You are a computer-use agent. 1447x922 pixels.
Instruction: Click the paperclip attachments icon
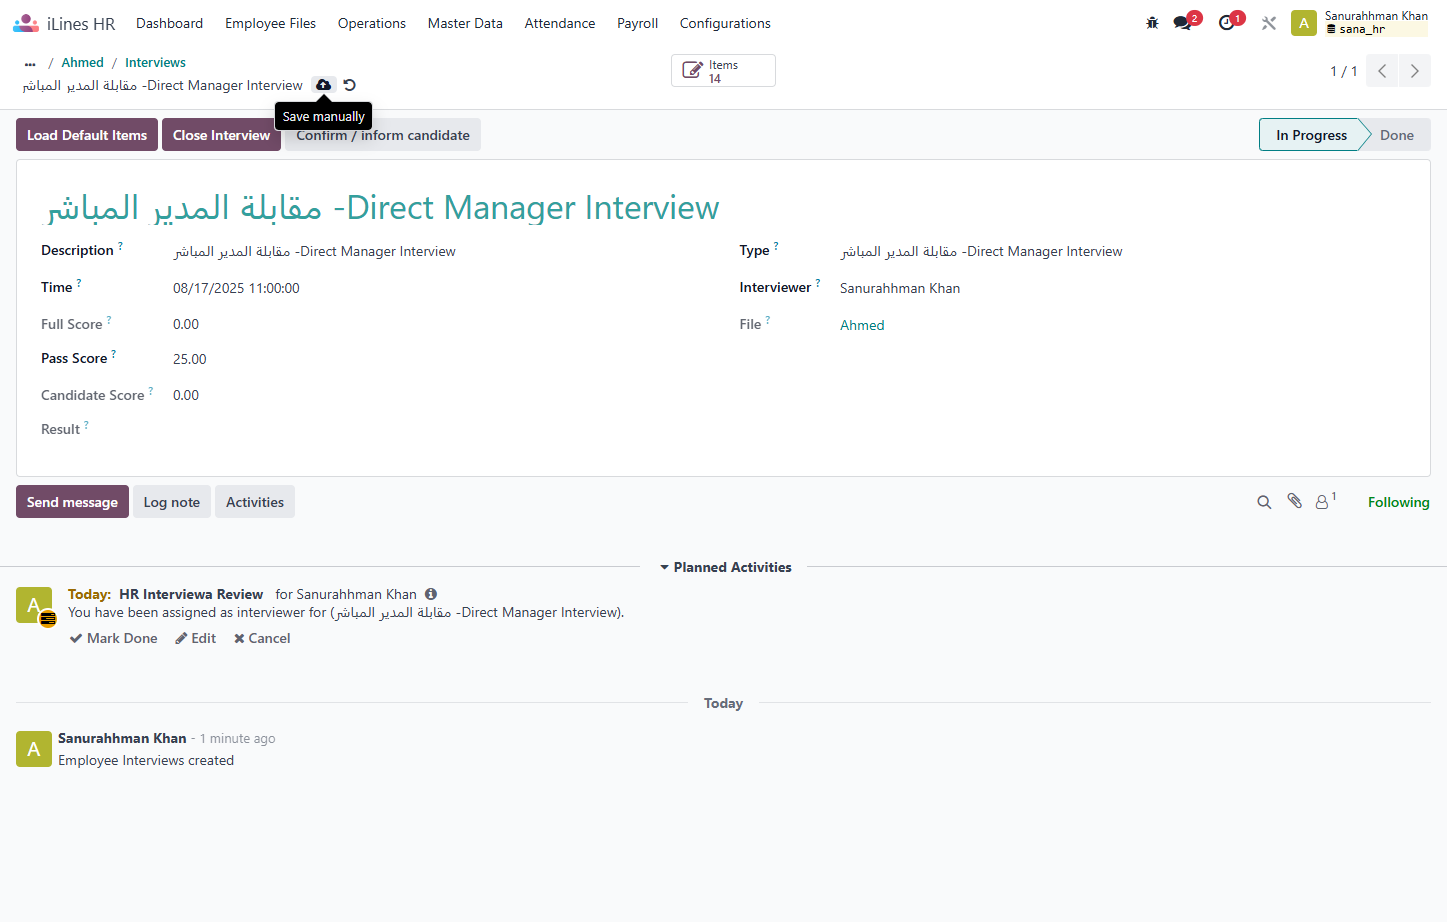[1294, 501]
